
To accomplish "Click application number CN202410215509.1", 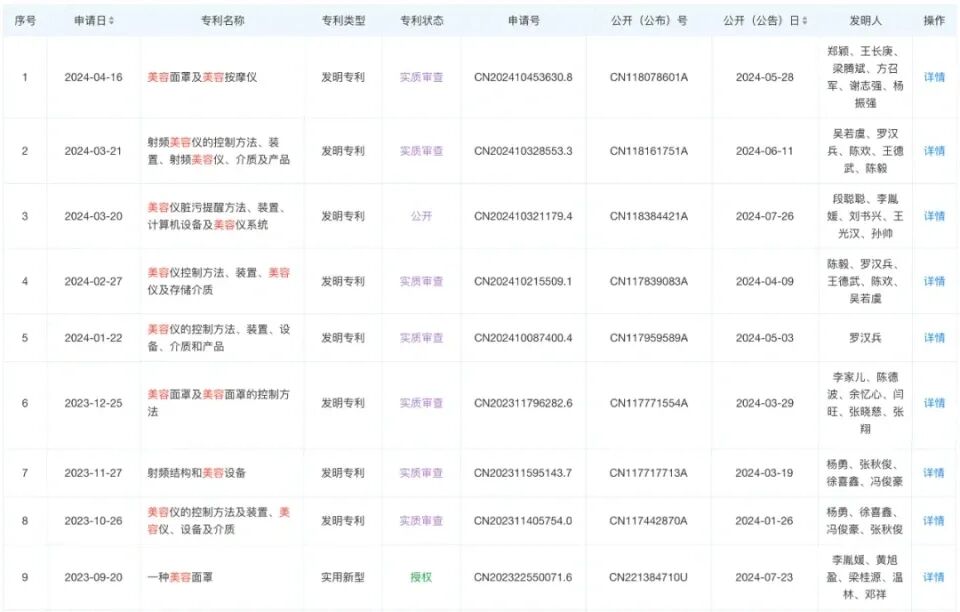I will pyautogui.click(x=523, y=282).
